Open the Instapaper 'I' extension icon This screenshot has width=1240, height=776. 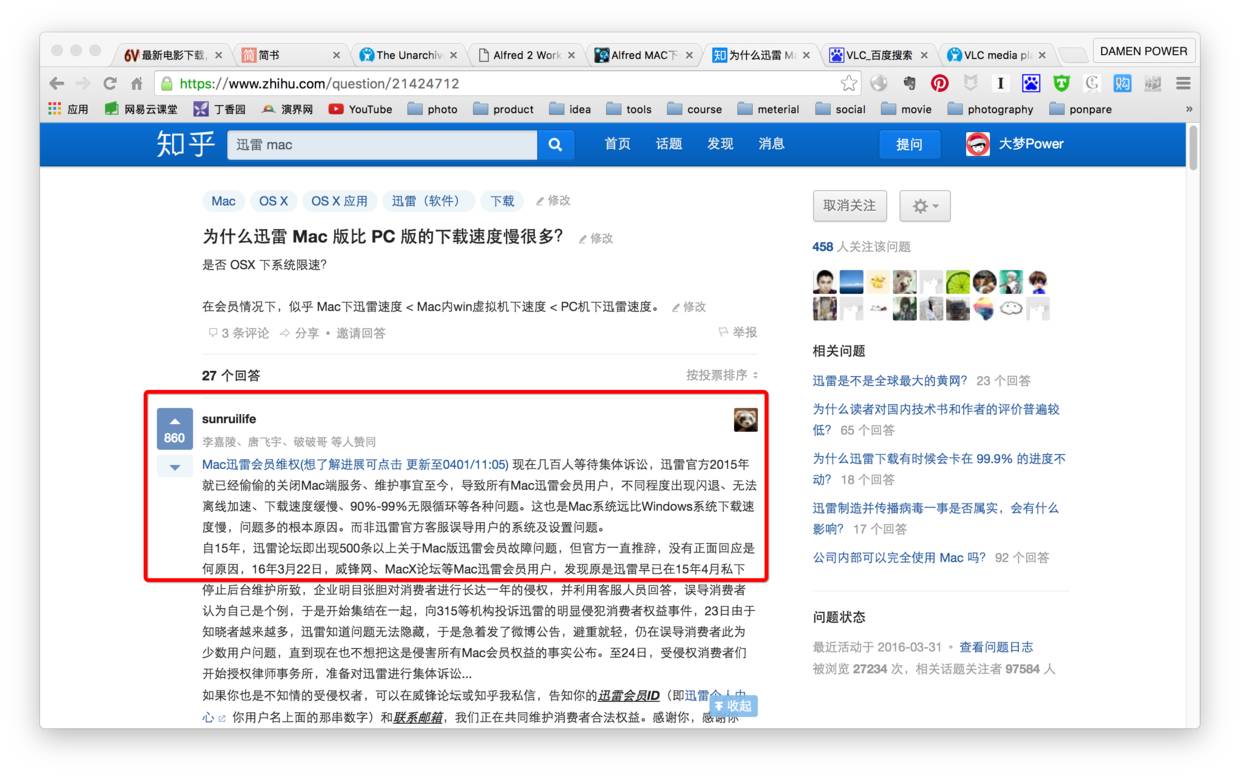tap(1000, 83)
